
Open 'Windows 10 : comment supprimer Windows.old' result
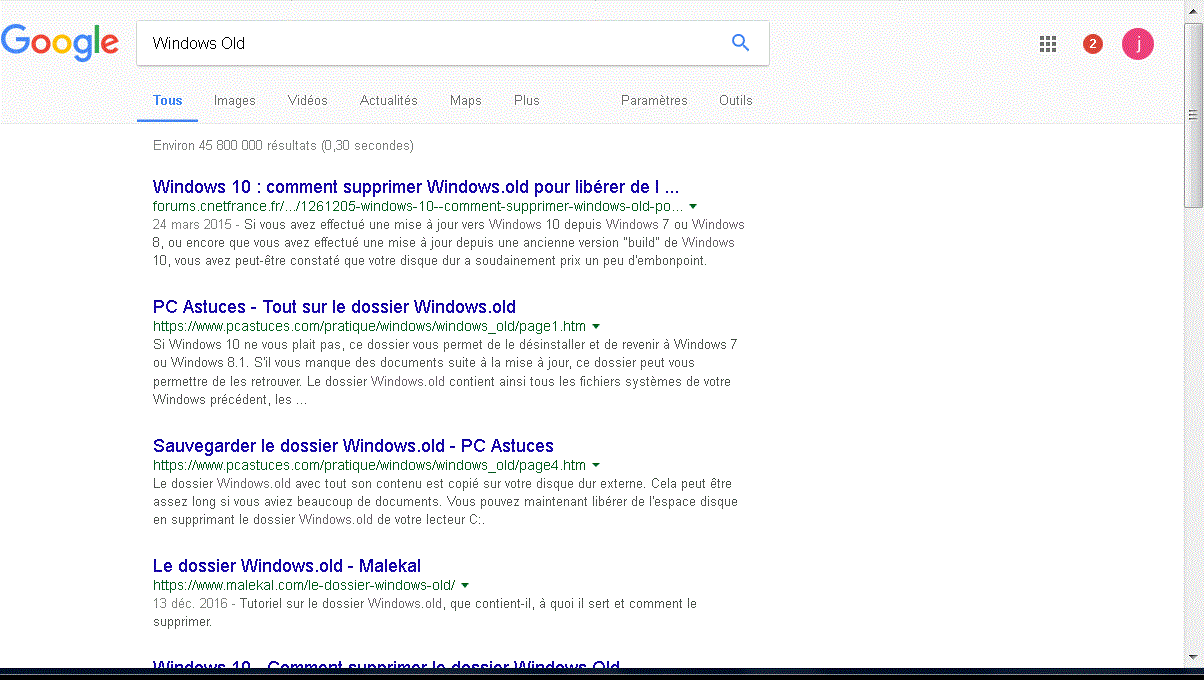tap(416, 187)
